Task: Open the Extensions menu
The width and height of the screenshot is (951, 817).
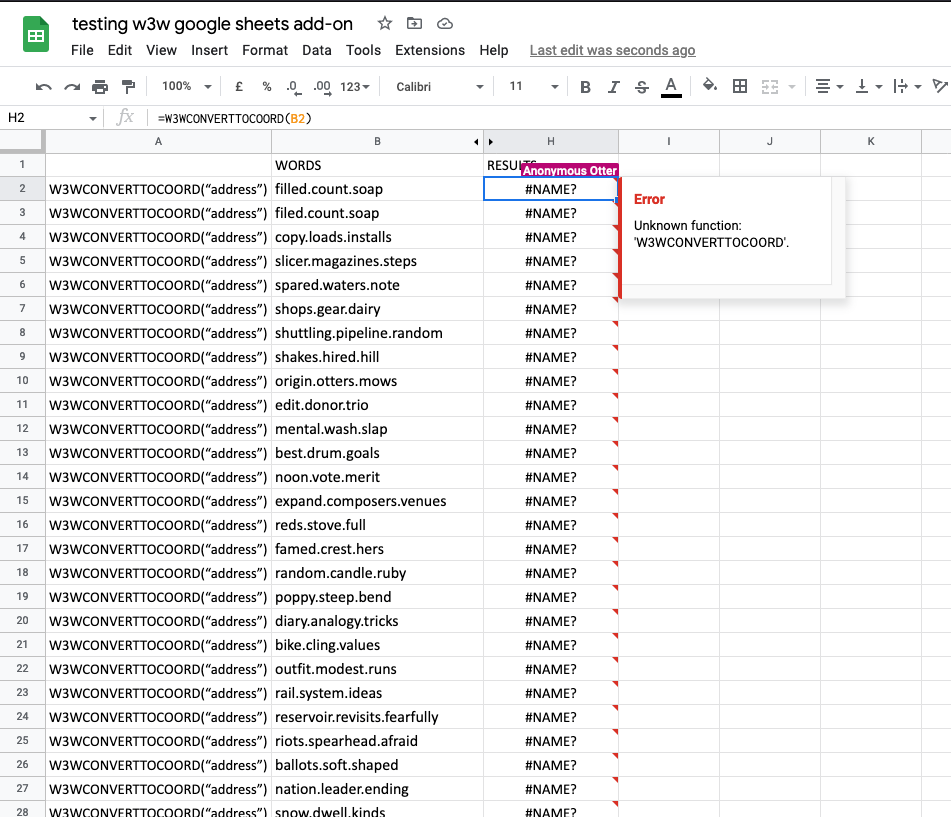Action: click(430, 50)
